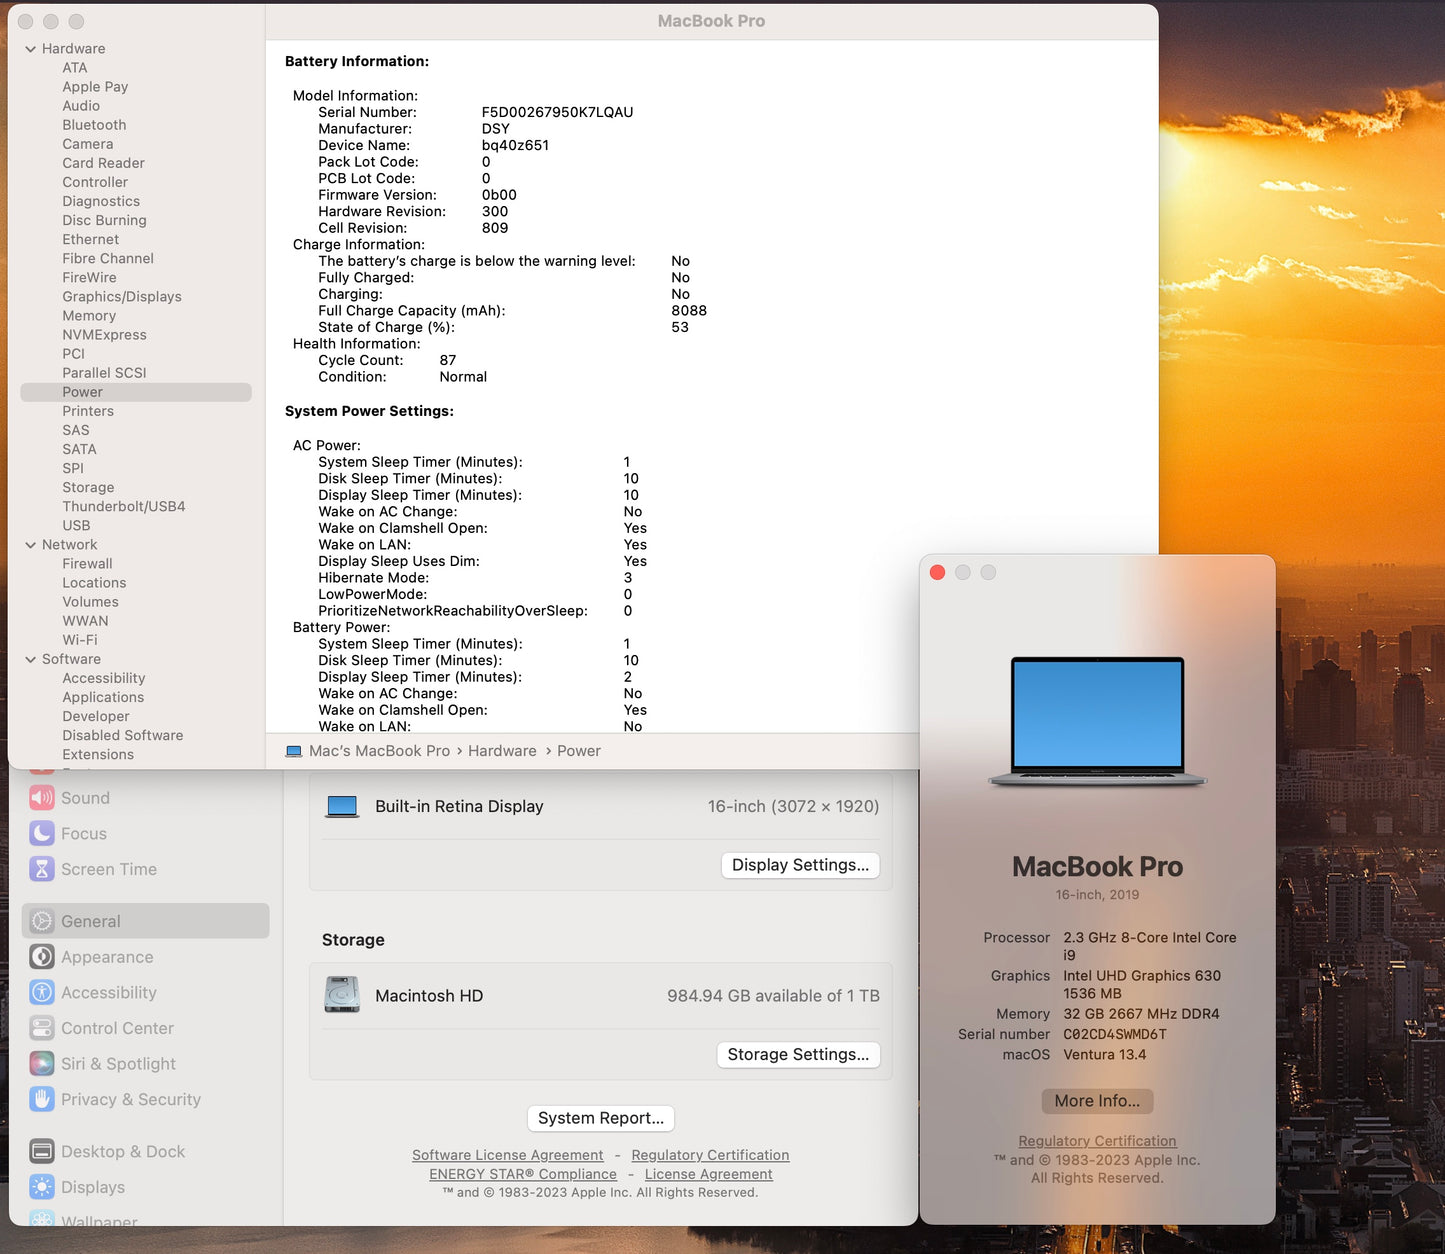Open Screen Time settings
Image resolution: width=1445 pixels, height=1254 pixels.
point(107,869)
